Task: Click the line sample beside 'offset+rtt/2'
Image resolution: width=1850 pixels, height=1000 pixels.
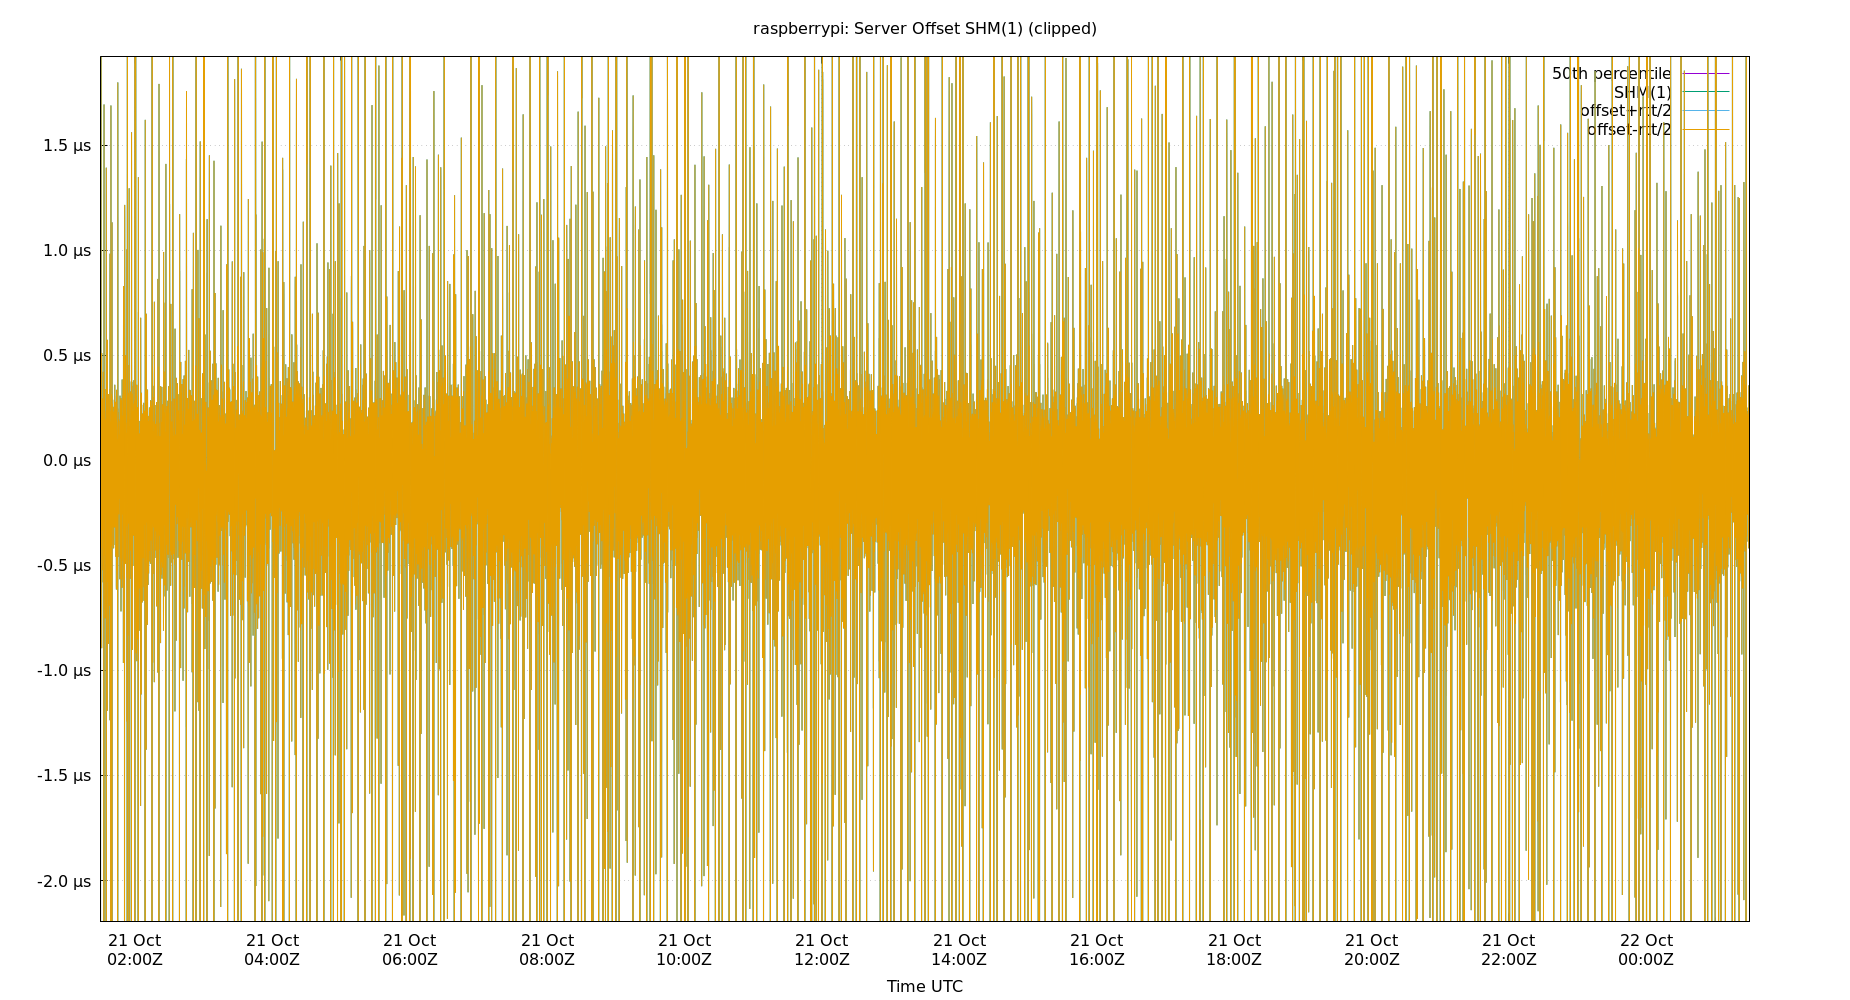Action: pos(1705,111)
